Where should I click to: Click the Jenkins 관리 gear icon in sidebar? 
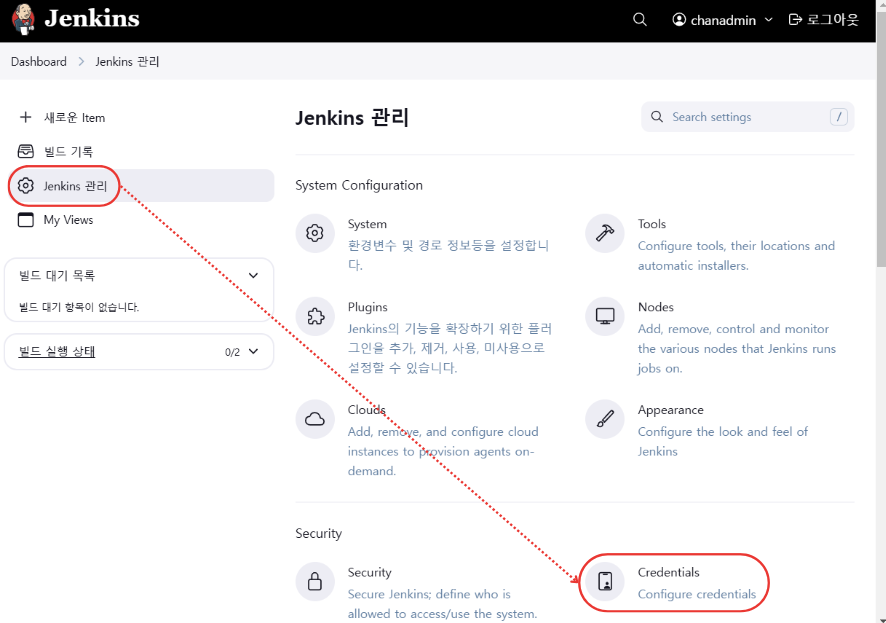tap(25, 185)
